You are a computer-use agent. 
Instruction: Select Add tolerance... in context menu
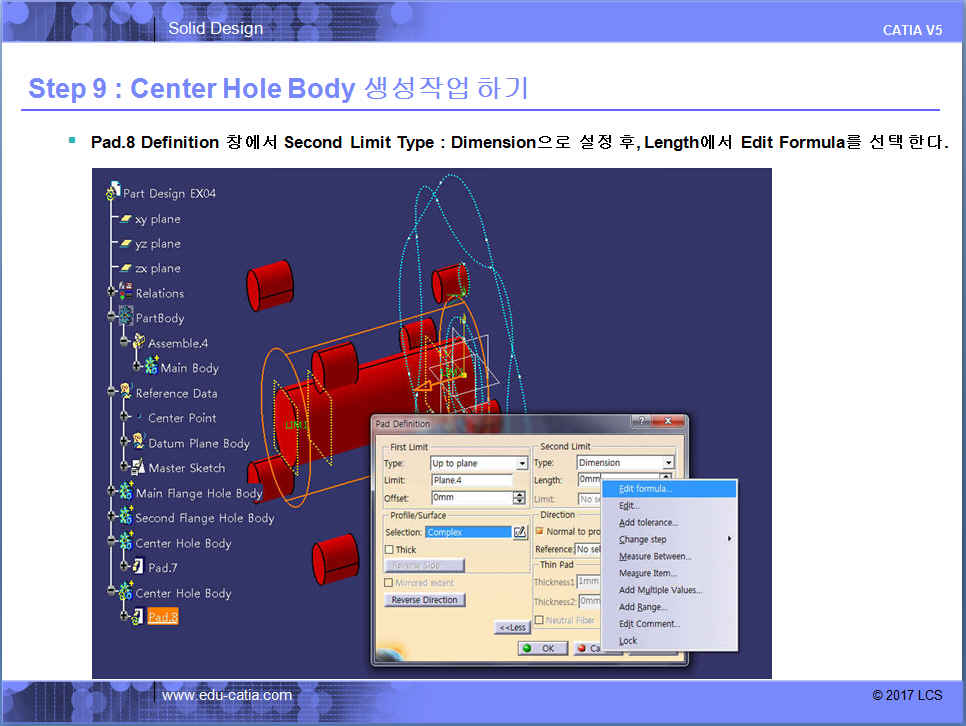(648, 522)
